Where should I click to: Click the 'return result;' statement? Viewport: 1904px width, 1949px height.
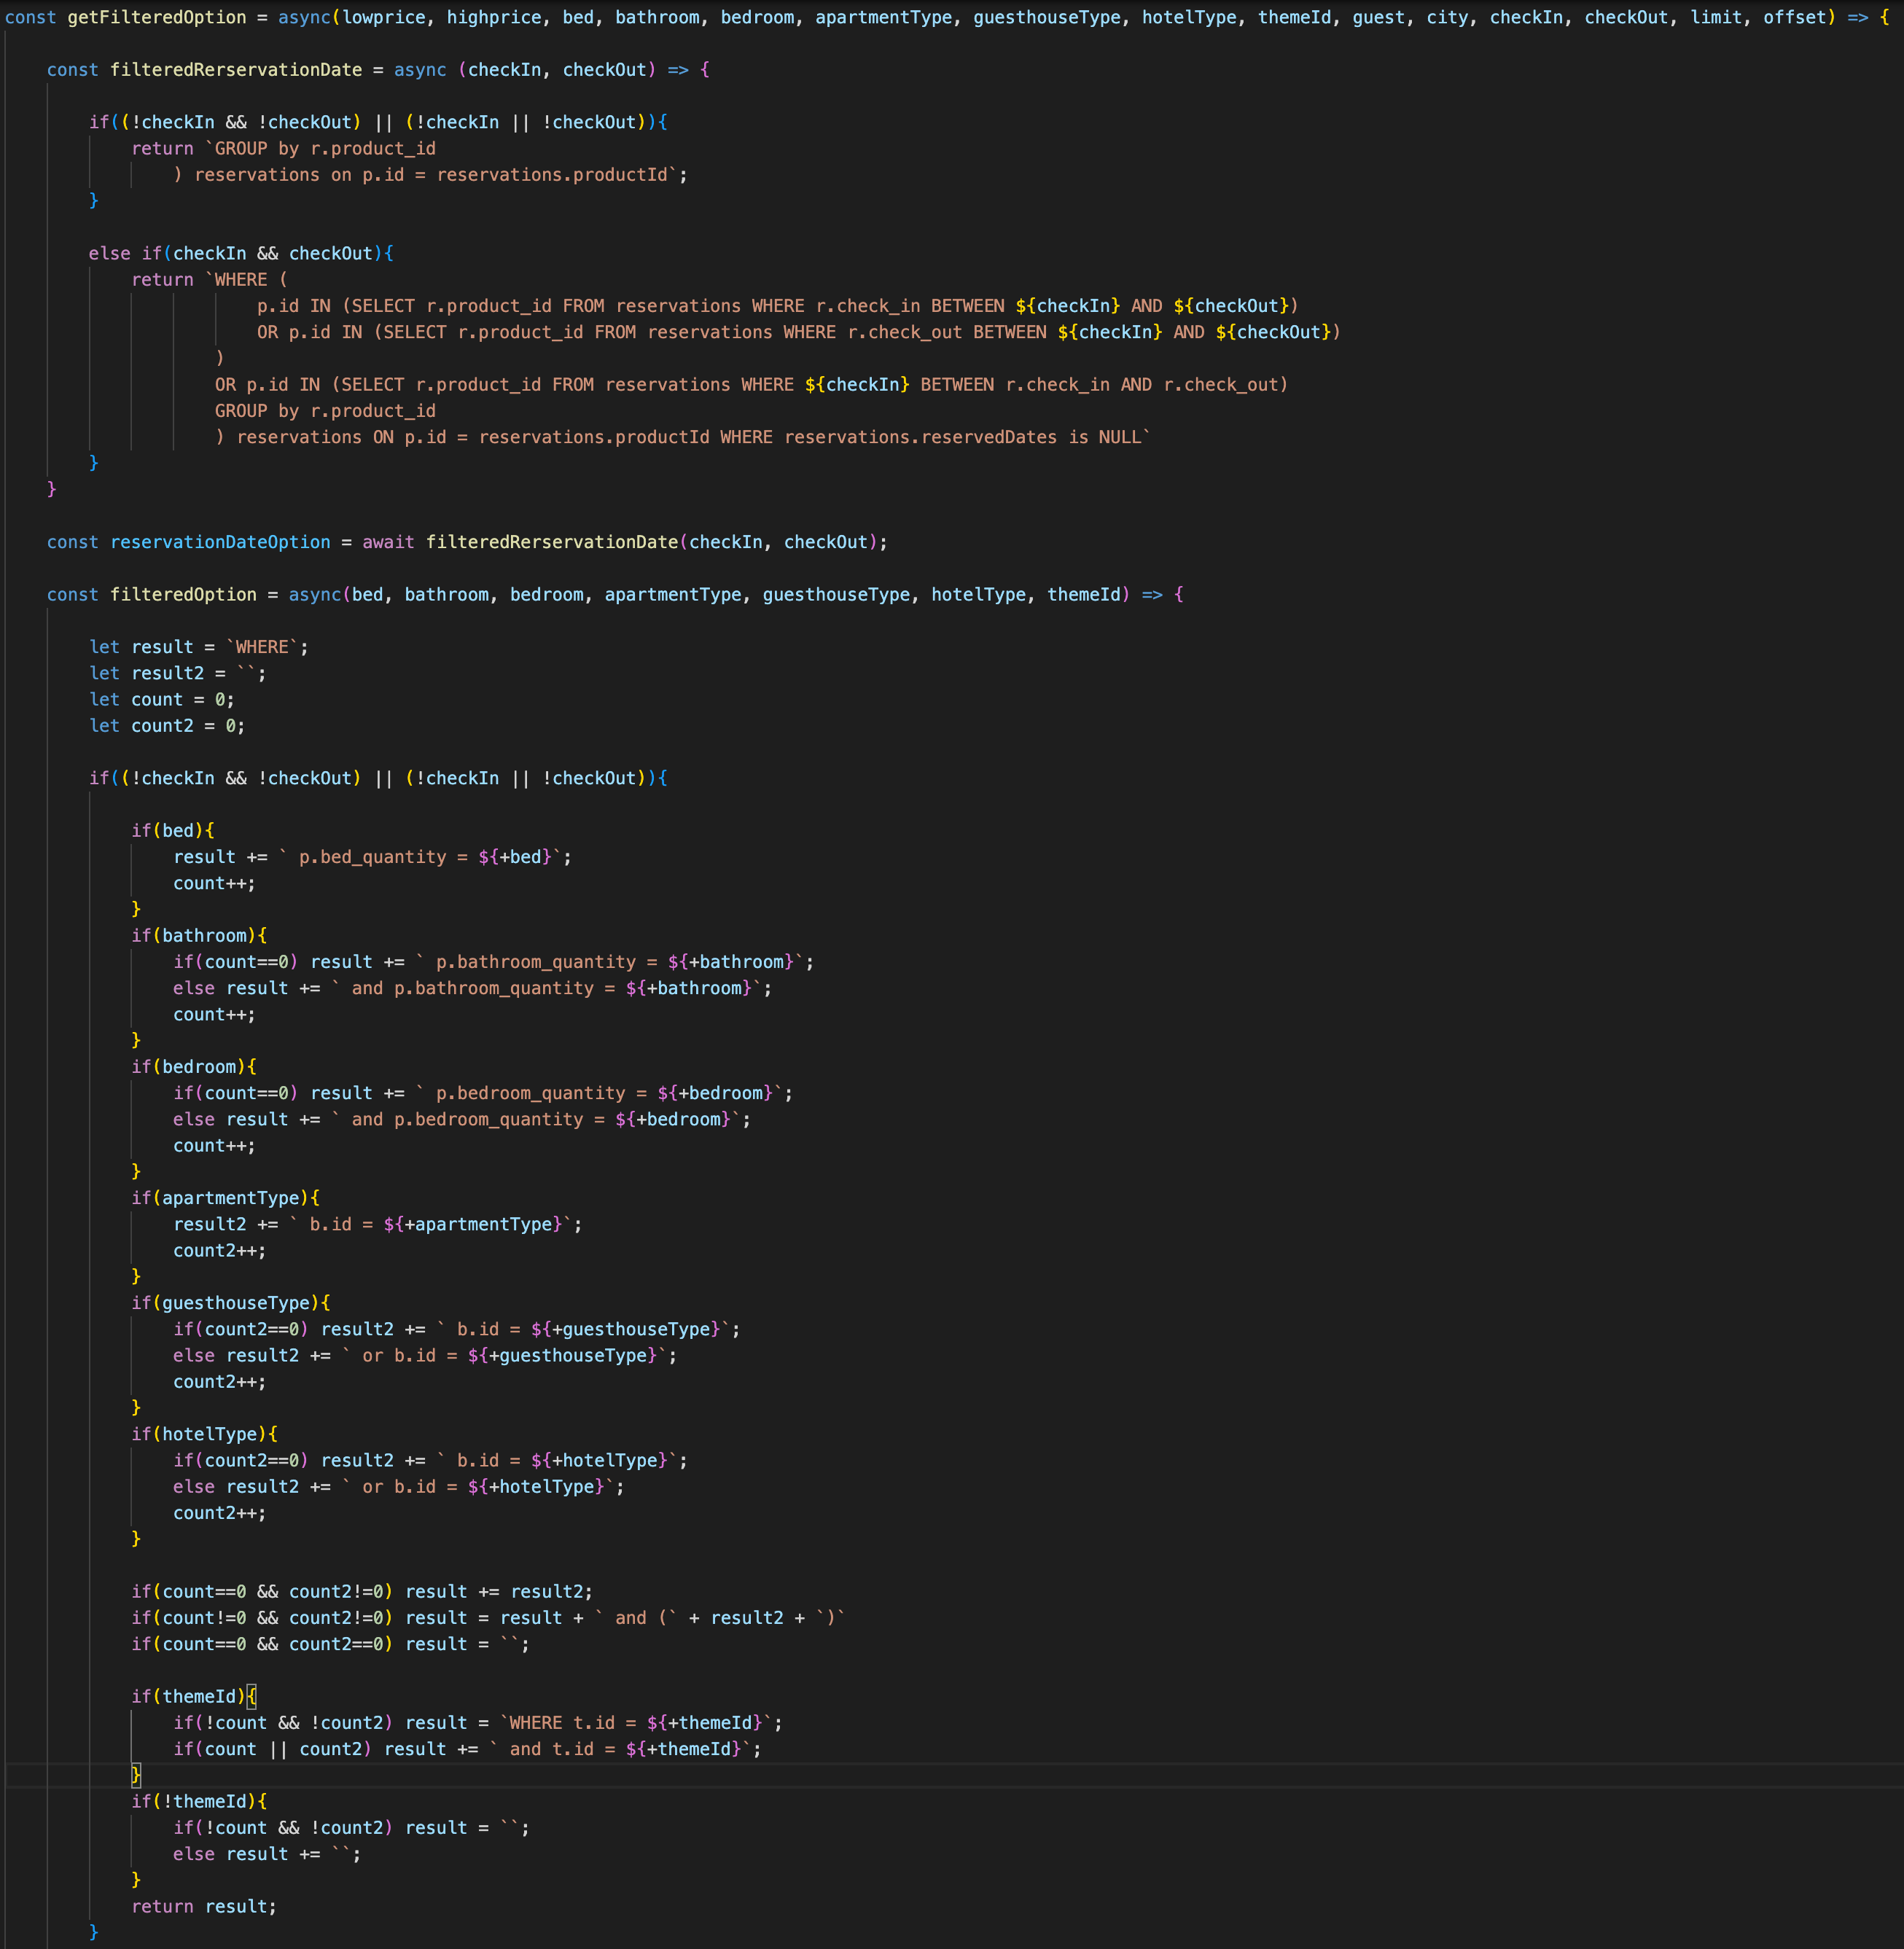(x=203, y=1906)
